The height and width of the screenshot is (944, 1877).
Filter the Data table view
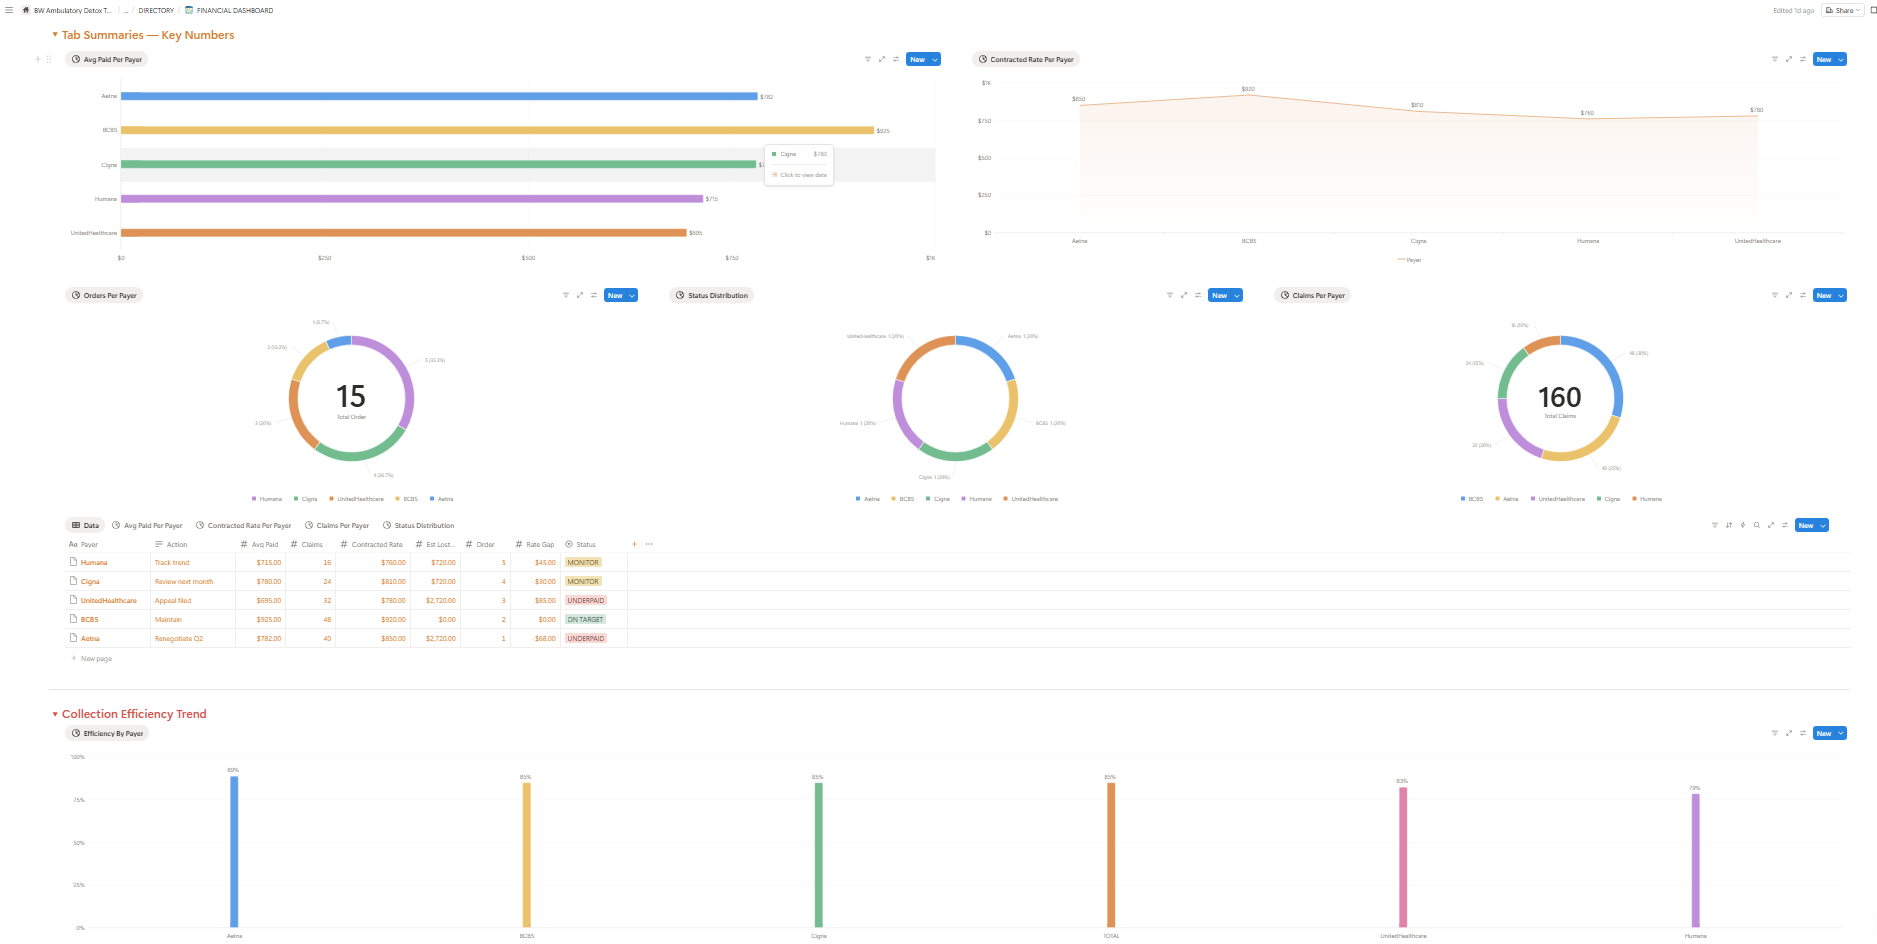[1715, 525]
